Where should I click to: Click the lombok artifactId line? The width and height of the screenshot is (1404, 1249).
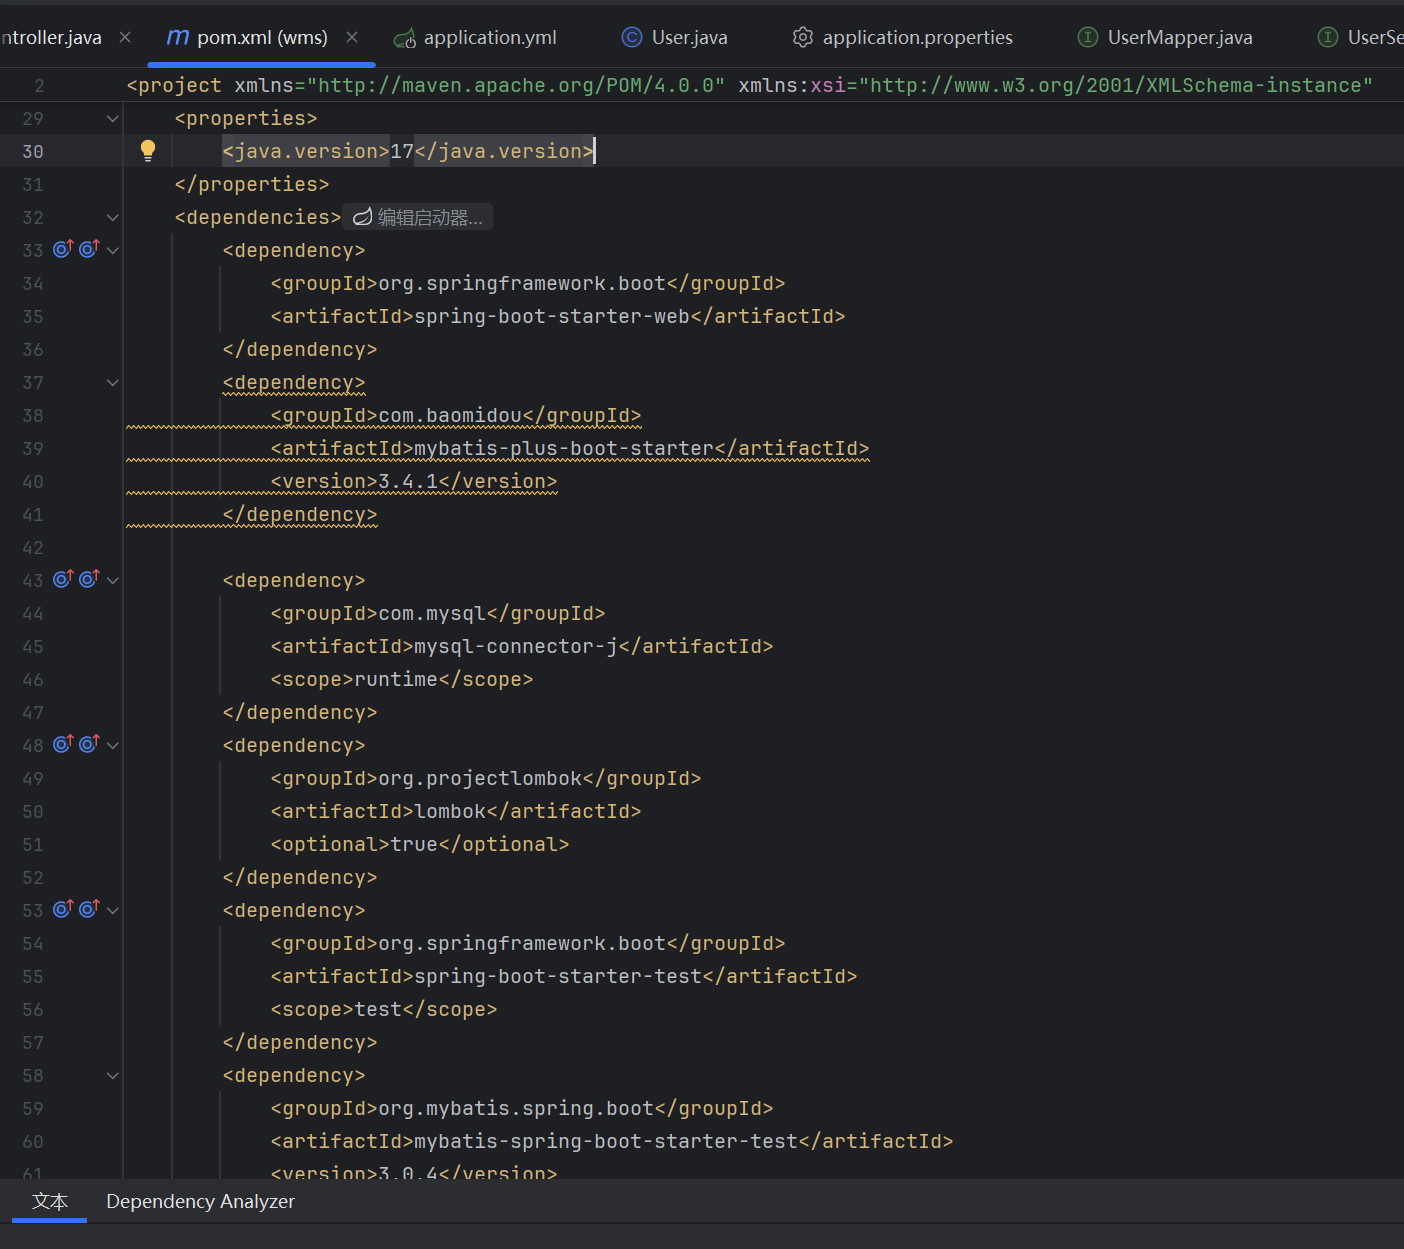tap(456, 811)
